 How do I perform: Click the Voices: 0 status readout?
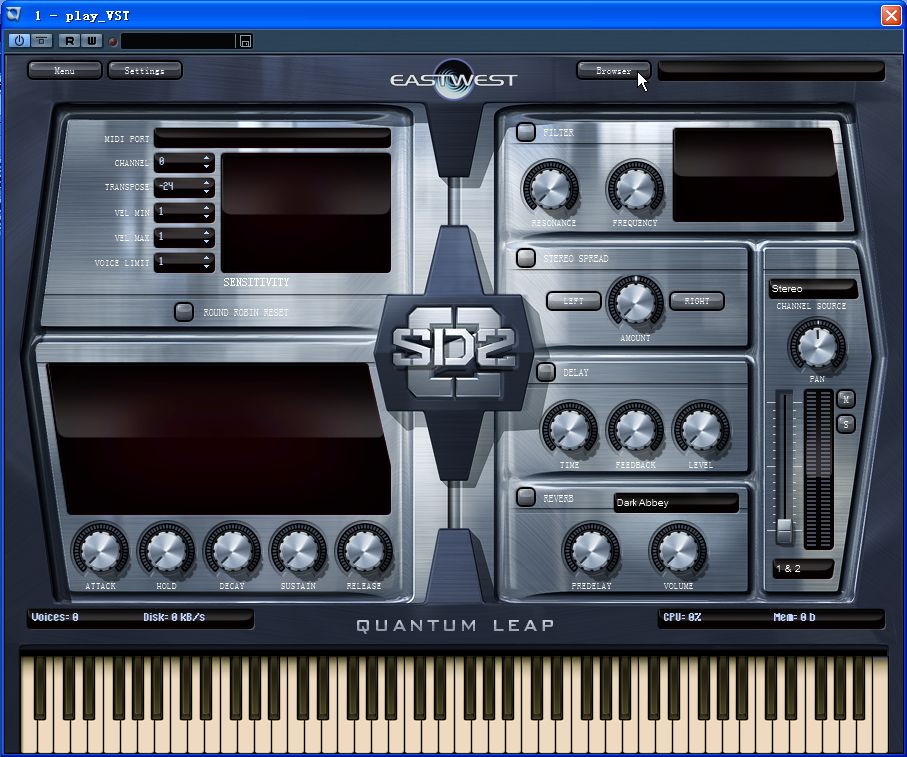55,617
